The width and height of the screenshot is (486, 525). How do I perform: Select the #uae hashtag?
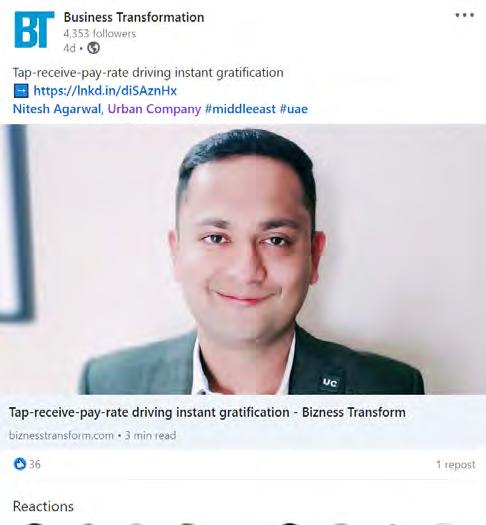294,109
